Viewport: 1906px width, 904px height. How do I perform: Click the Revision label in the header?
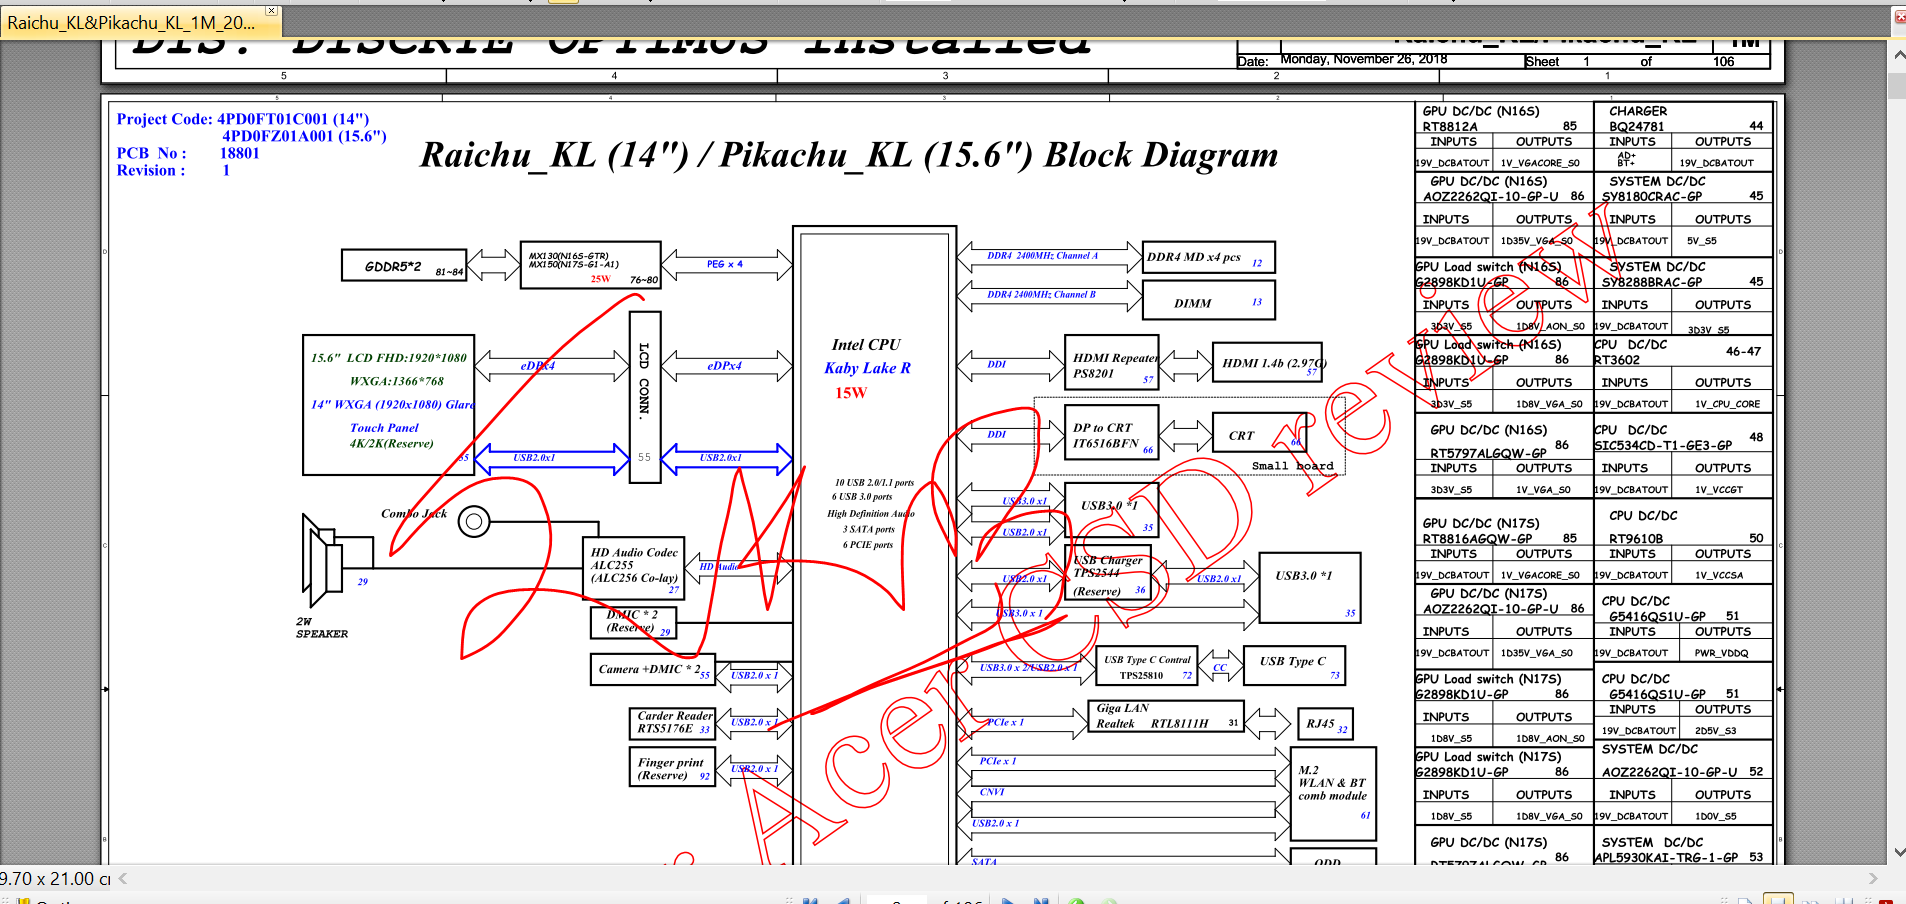pyautogui.click(x=151, y=170)
